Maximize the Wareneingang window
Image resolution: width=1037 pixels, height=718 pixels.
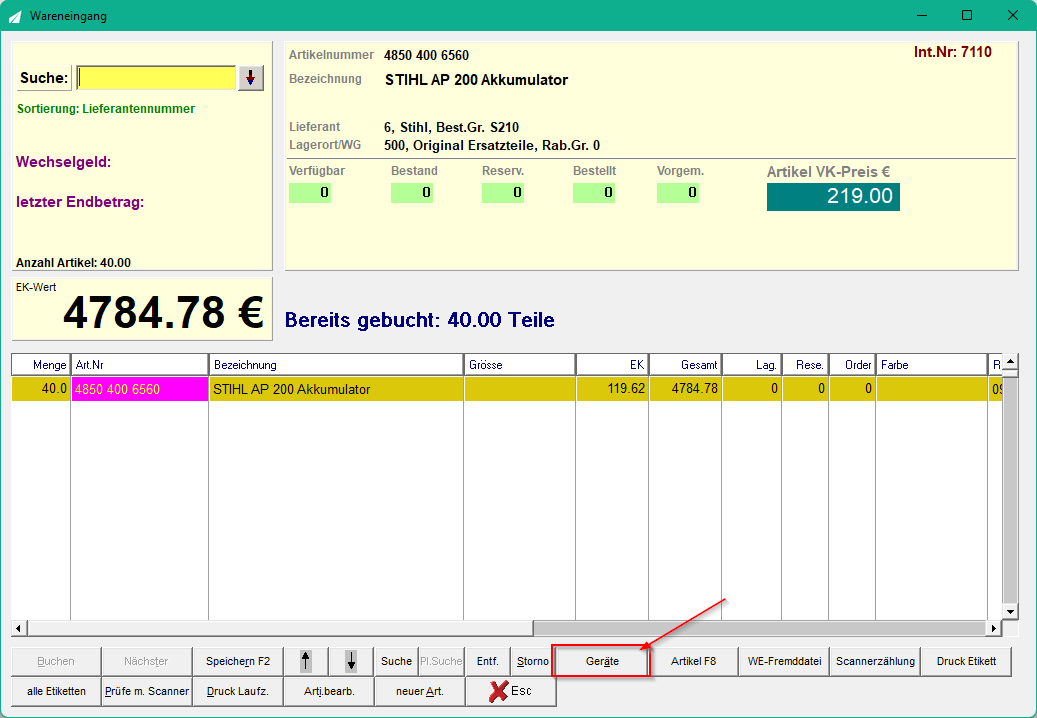tap(967, 15)
